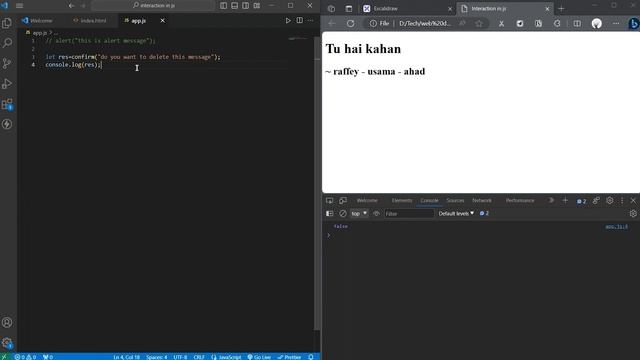This screenshot has height=360, width=640.
Task: Open the notifications bell in status bar
Action: (311, 357)
